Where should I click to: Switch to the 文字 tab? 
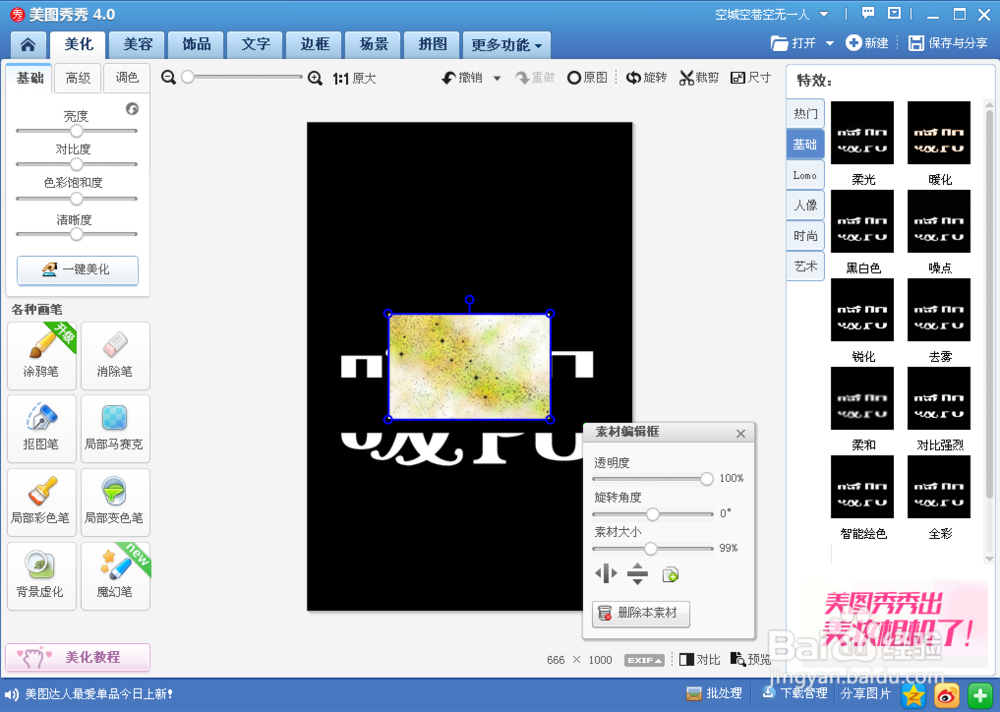tap(256, 45)
